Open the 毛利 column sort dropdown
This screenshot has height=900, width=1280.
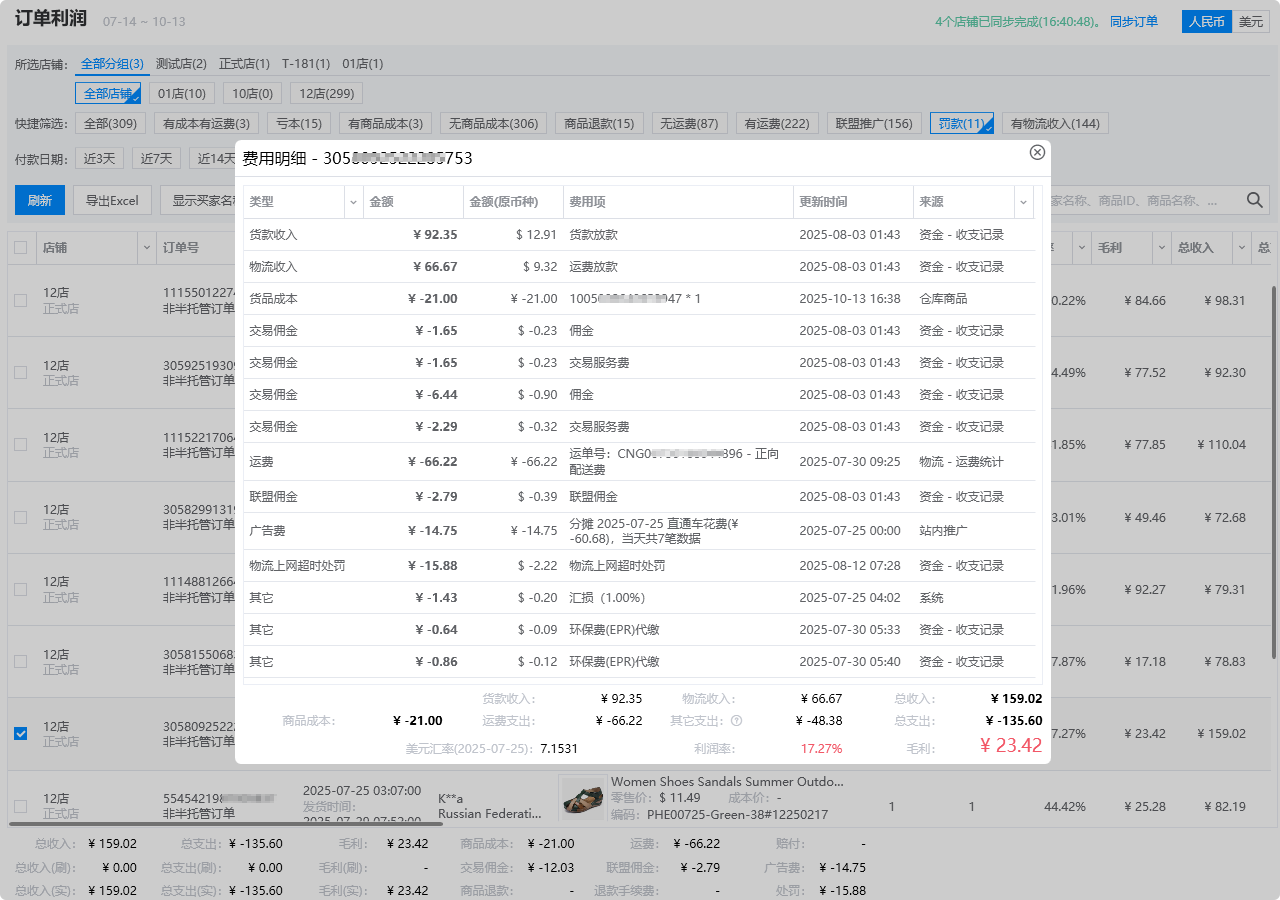click(x=1162, y=247)
